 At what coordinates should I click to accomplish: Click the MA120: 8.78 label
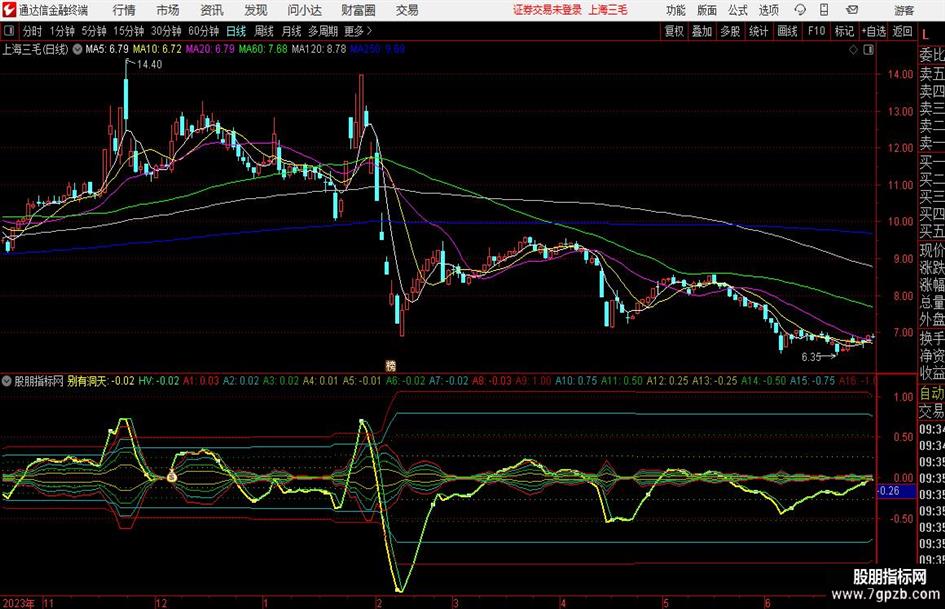319,49
